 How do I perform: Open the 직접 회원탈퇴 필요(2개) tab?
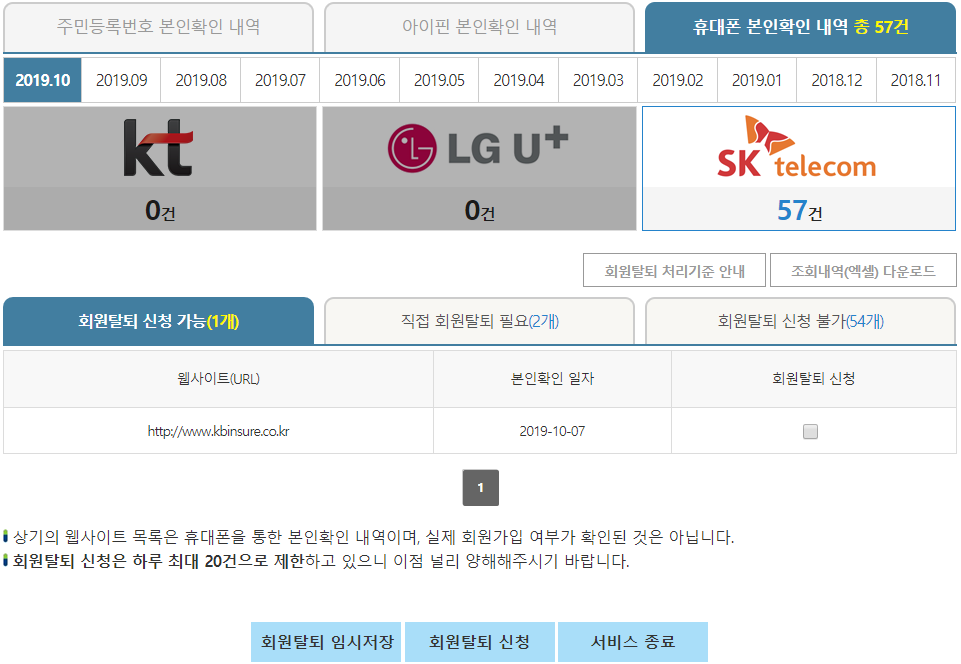(x=479, y=321)
